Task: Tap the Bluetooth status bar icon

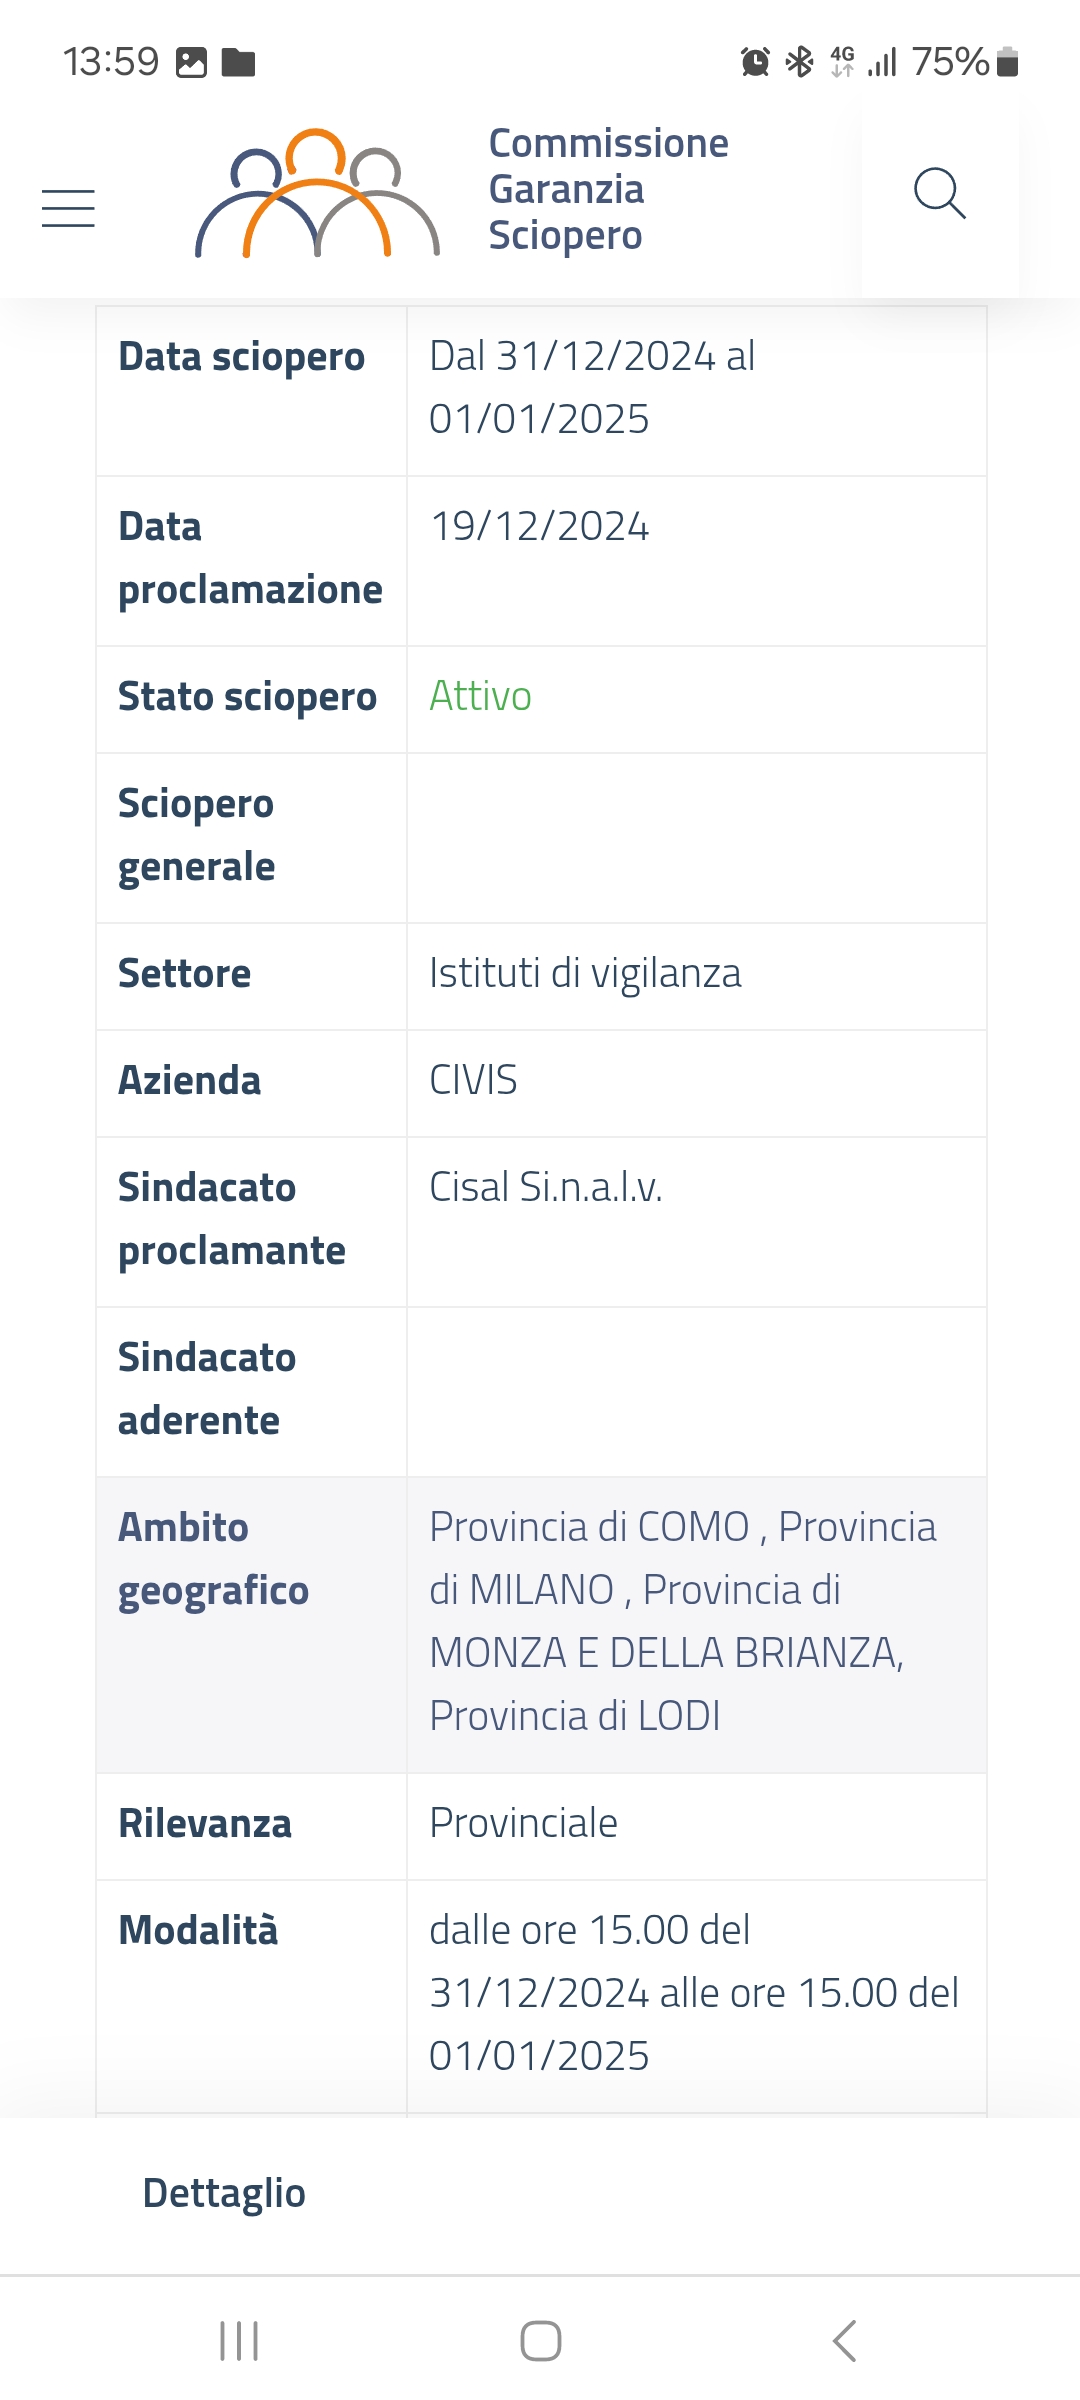Action: pyautogui.click(x=800, y=62)
